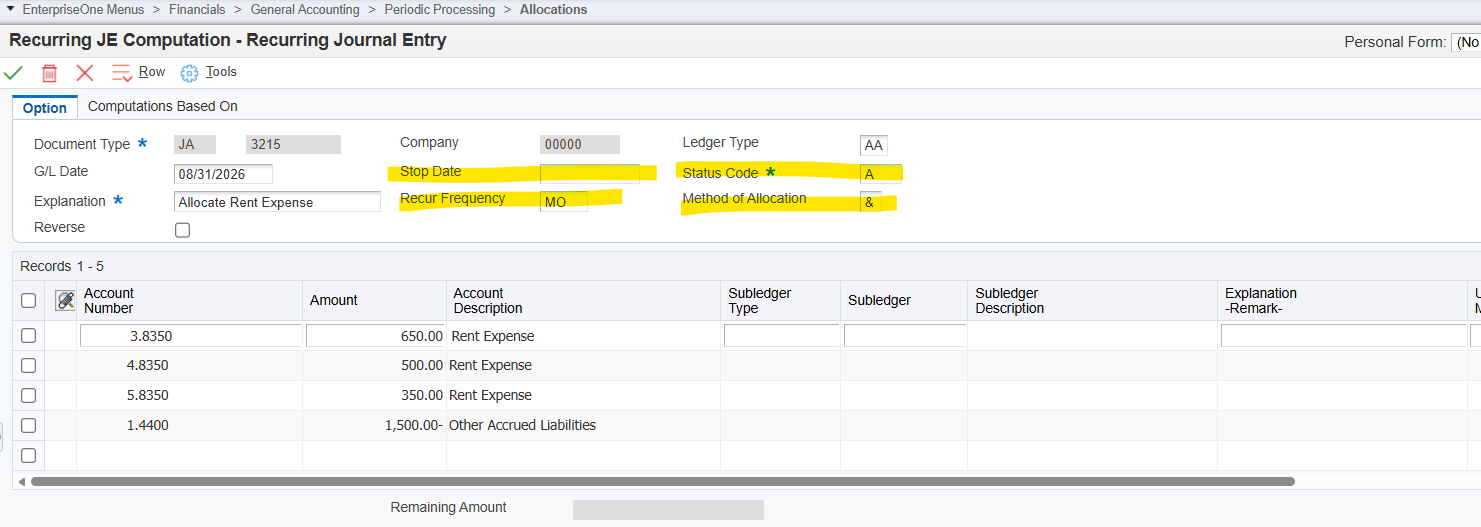Open the Row menu label
The height and width of the screenshot is (527, 1481).
(152, 72)
